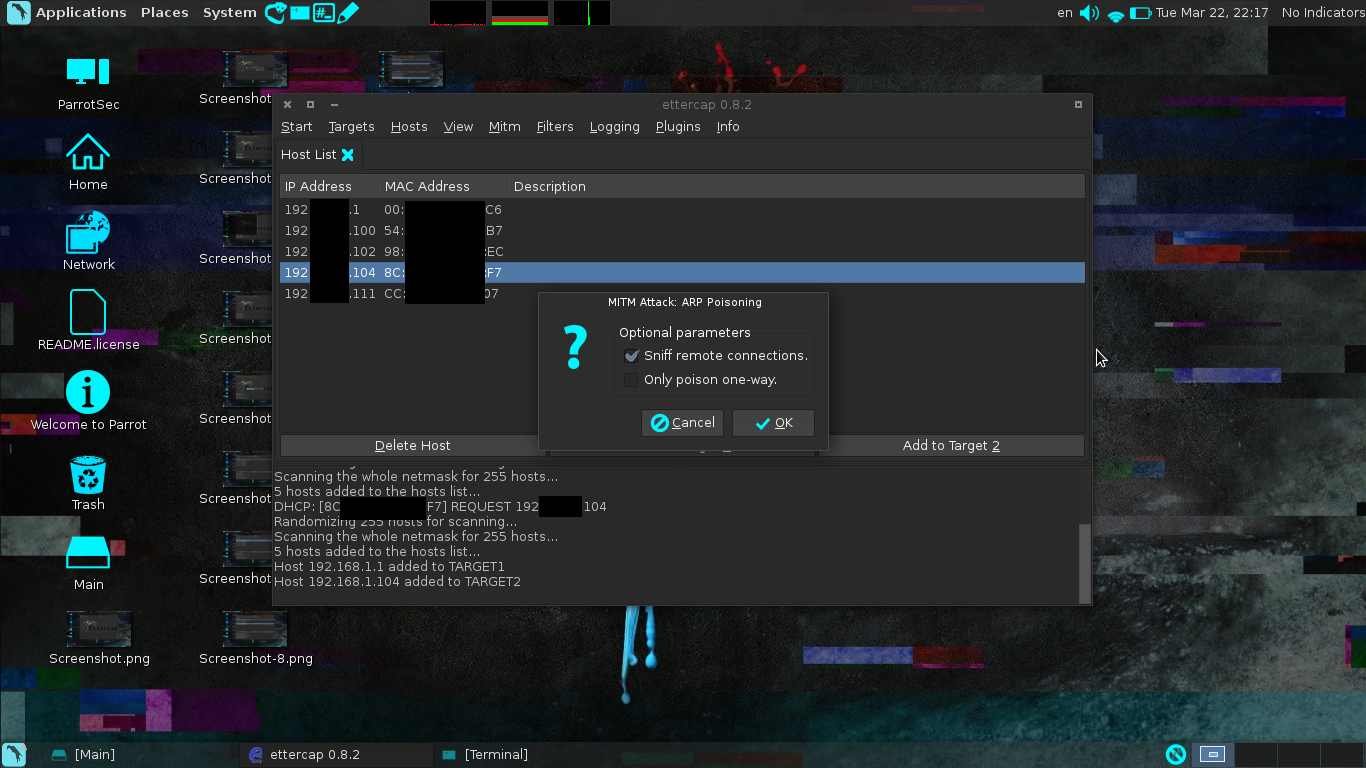Sort hosts by the MAC Address column header
Viewport: 1366px width, 768px height.
click(445, 187)
